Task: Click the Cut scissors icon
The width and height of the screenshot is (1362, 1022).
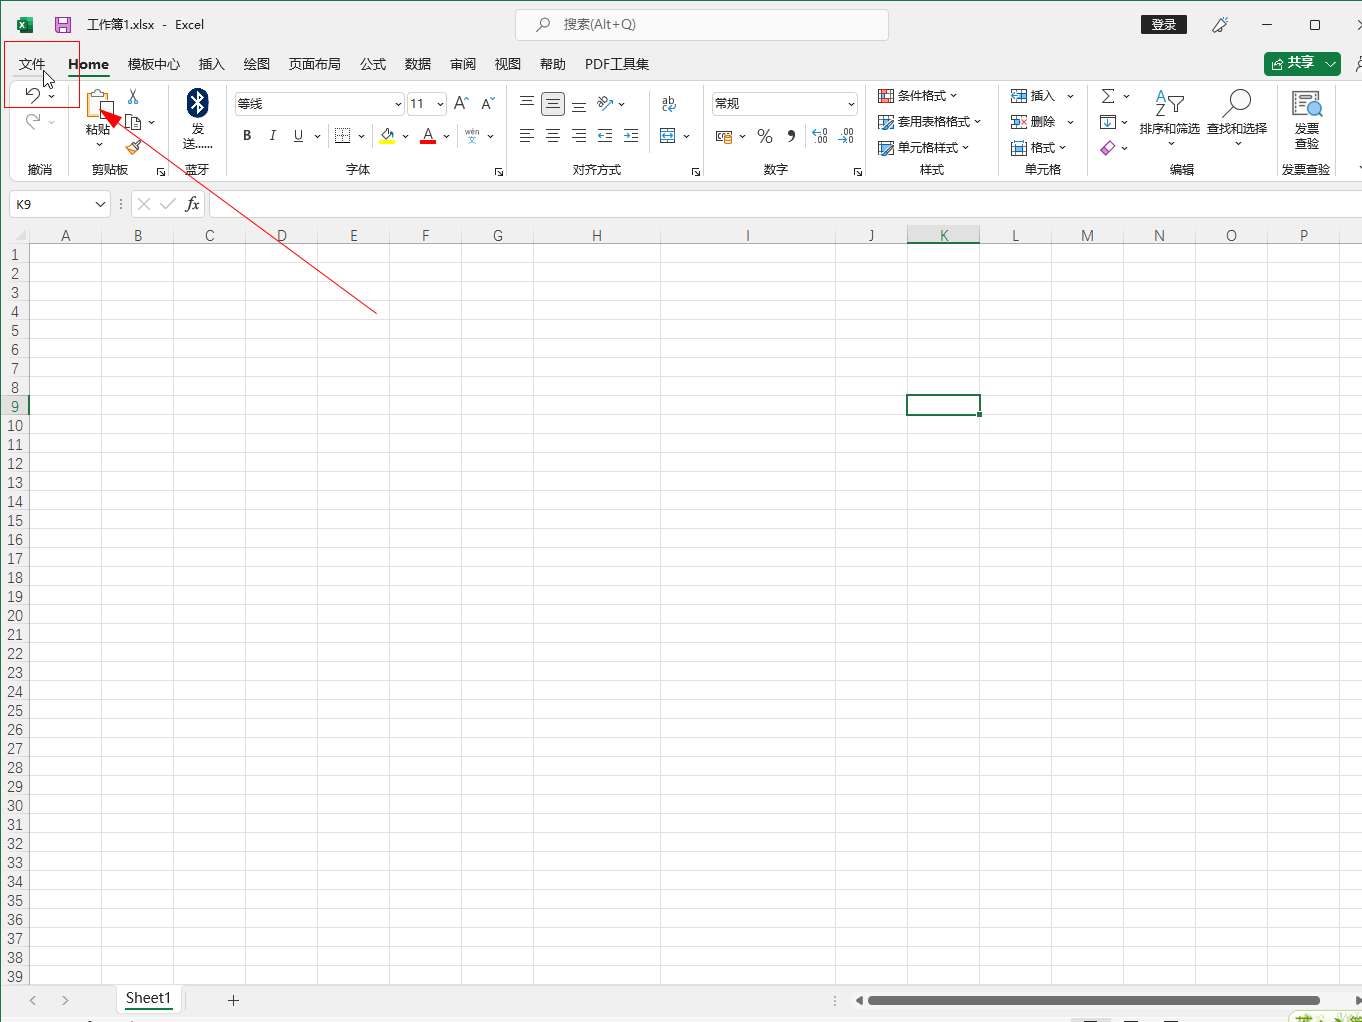Action: 133,97
